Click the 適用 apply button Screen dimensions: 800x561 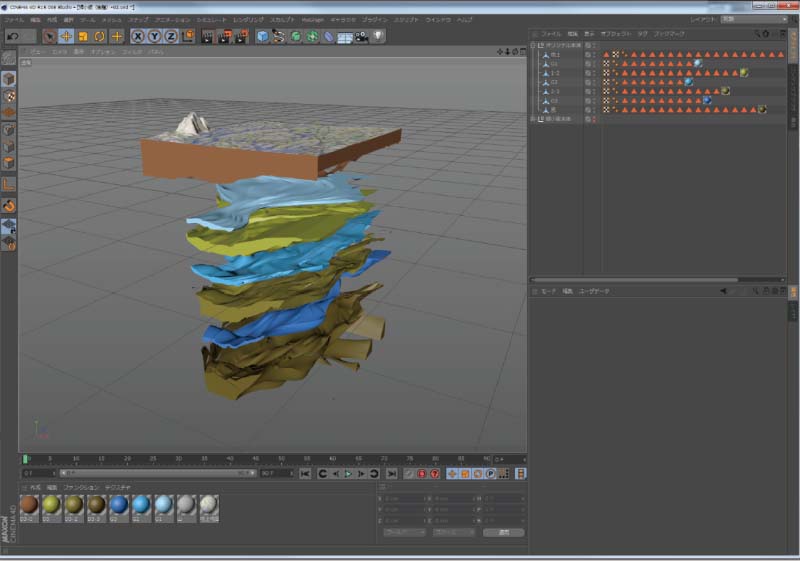tap(504, 532)
